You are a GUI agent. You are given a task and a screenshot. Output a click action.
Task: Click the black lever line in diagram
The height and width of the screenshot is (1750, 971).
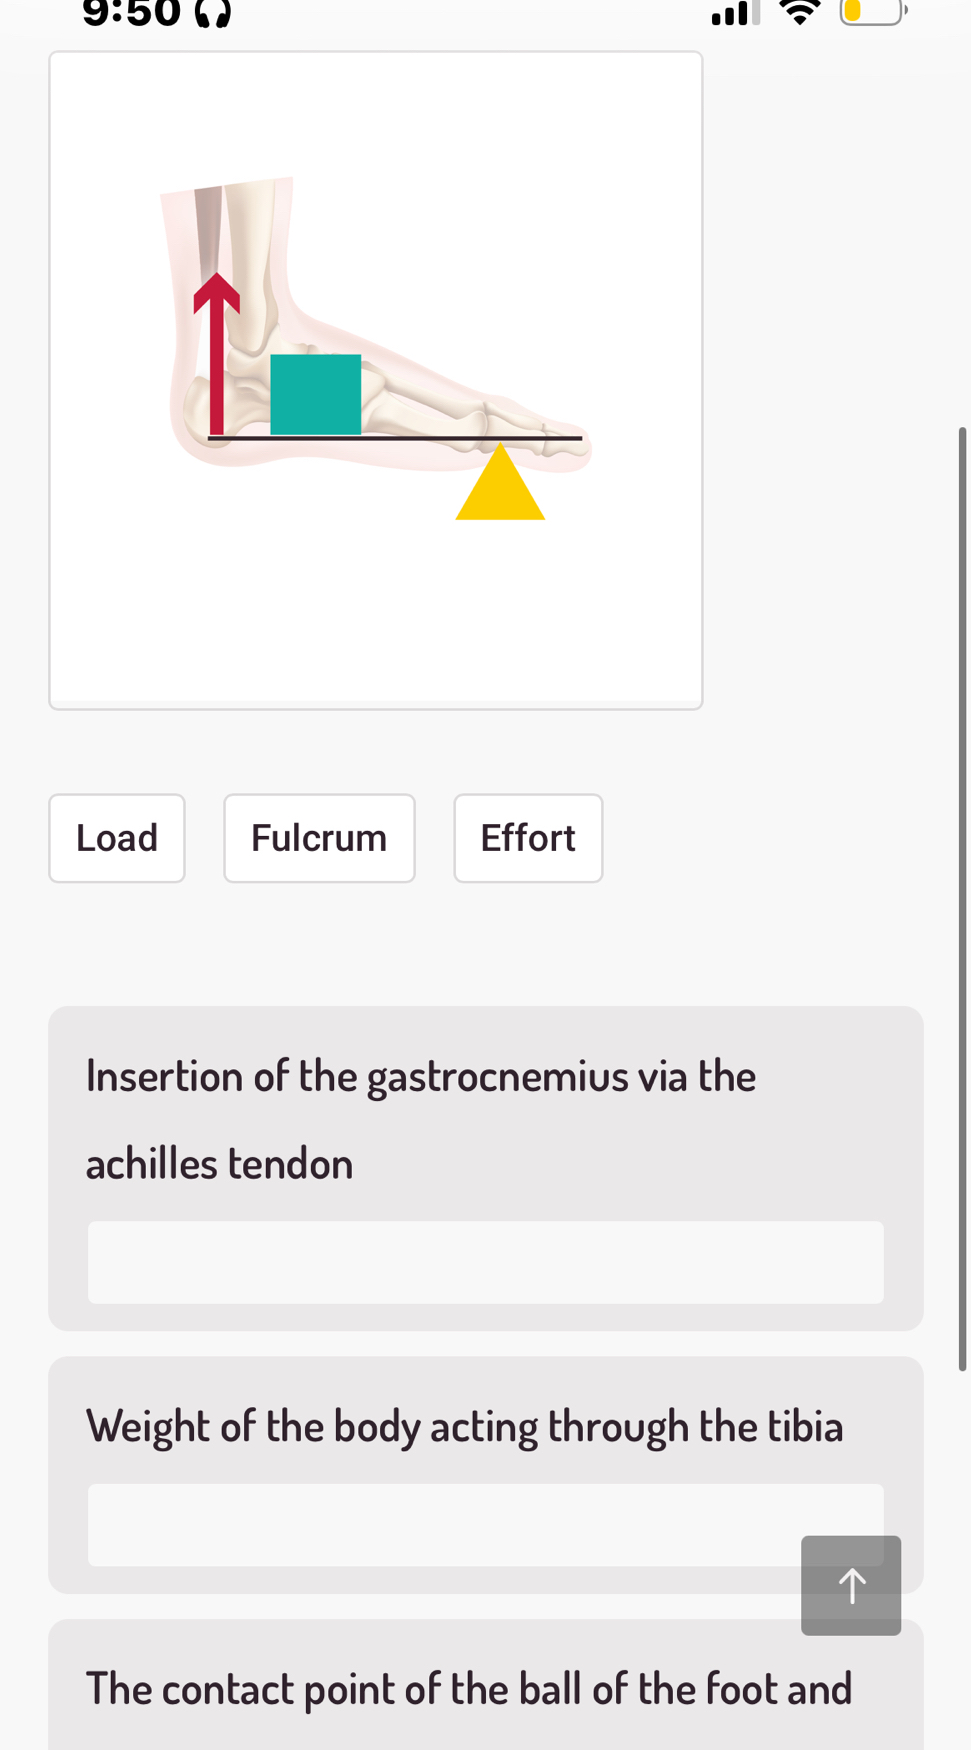(x=395, y=437)
